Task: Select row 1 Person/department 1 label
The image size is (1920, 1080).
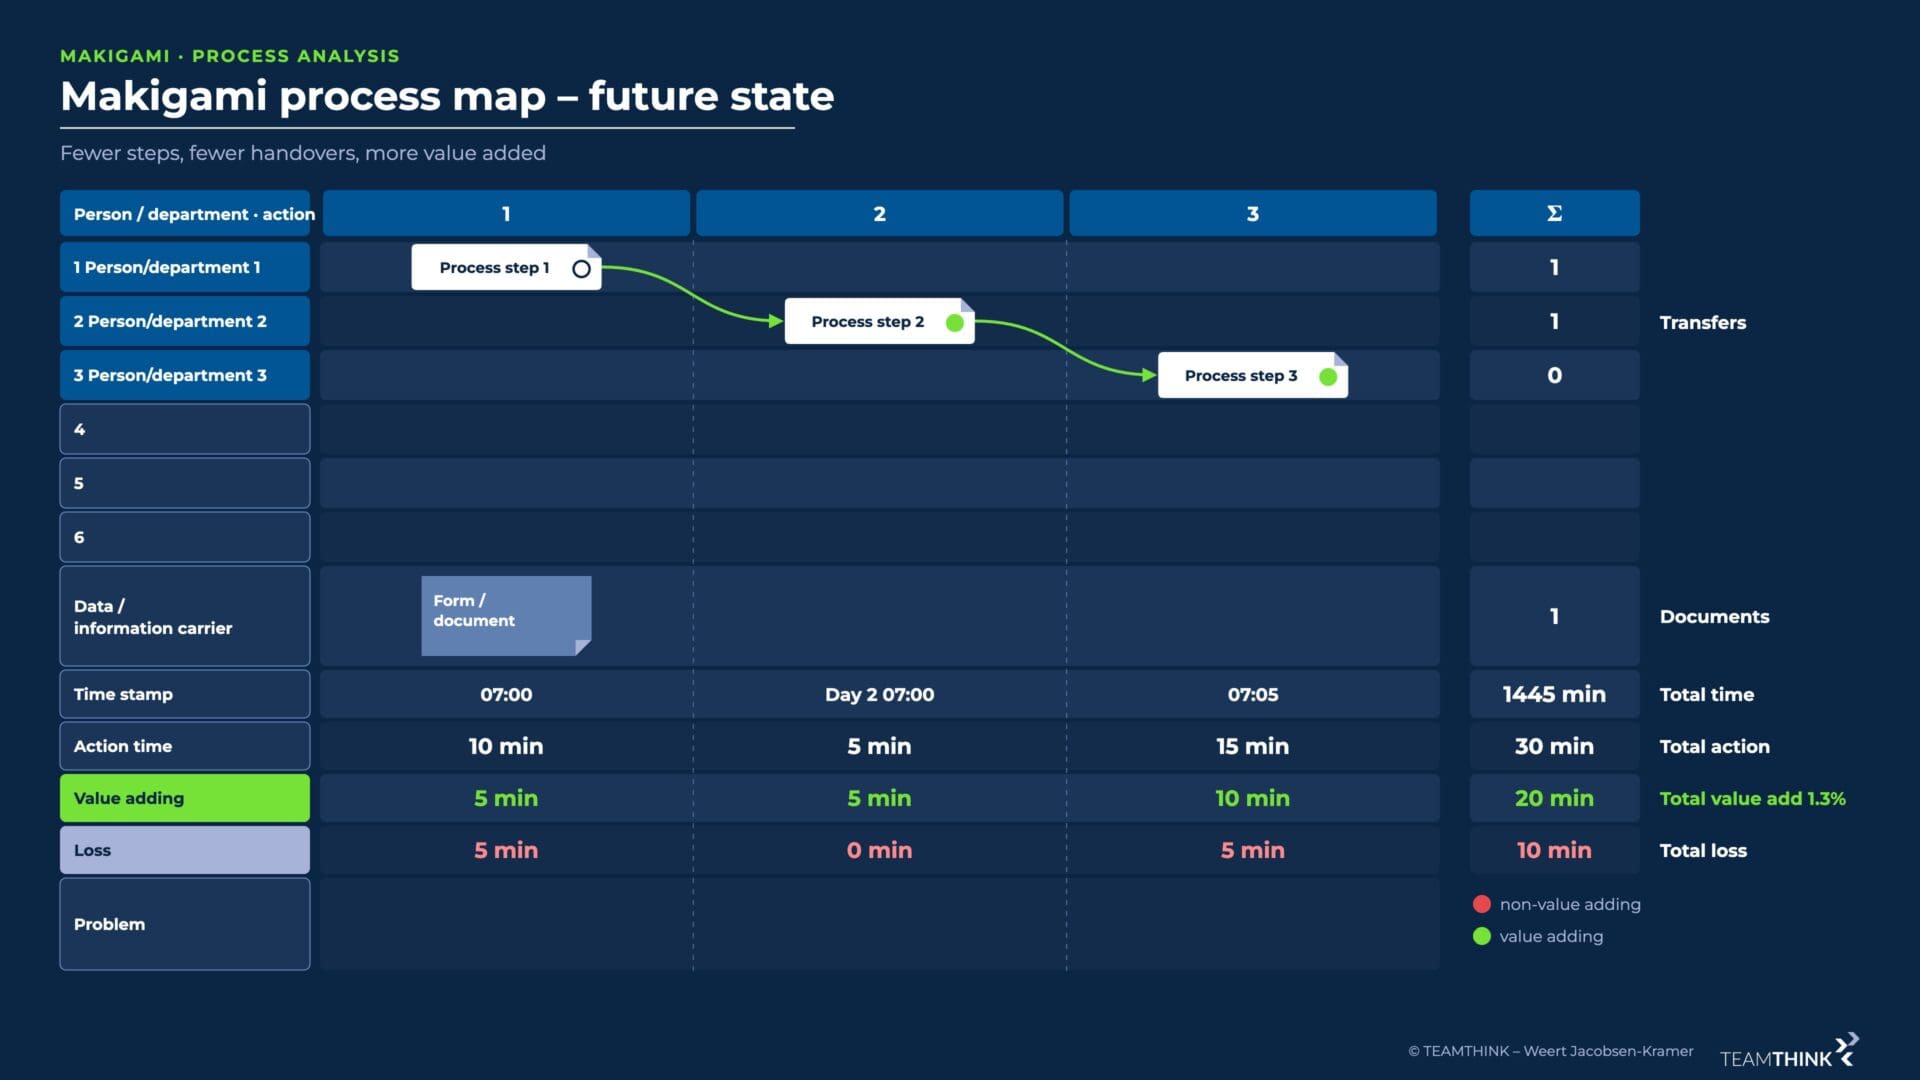Action: (185, 267)
